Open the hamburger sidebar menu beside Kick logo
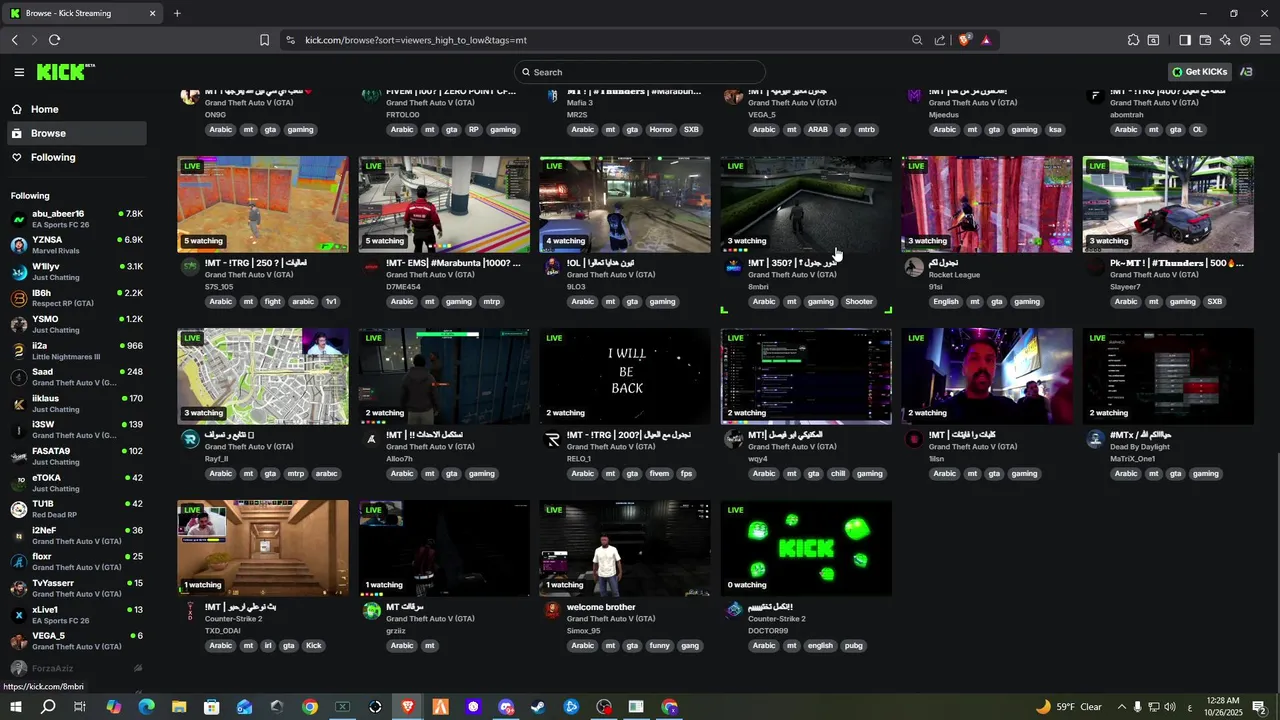Image resolution: width=1280 pixels, height=720 pixels. [x=19, y=72]
